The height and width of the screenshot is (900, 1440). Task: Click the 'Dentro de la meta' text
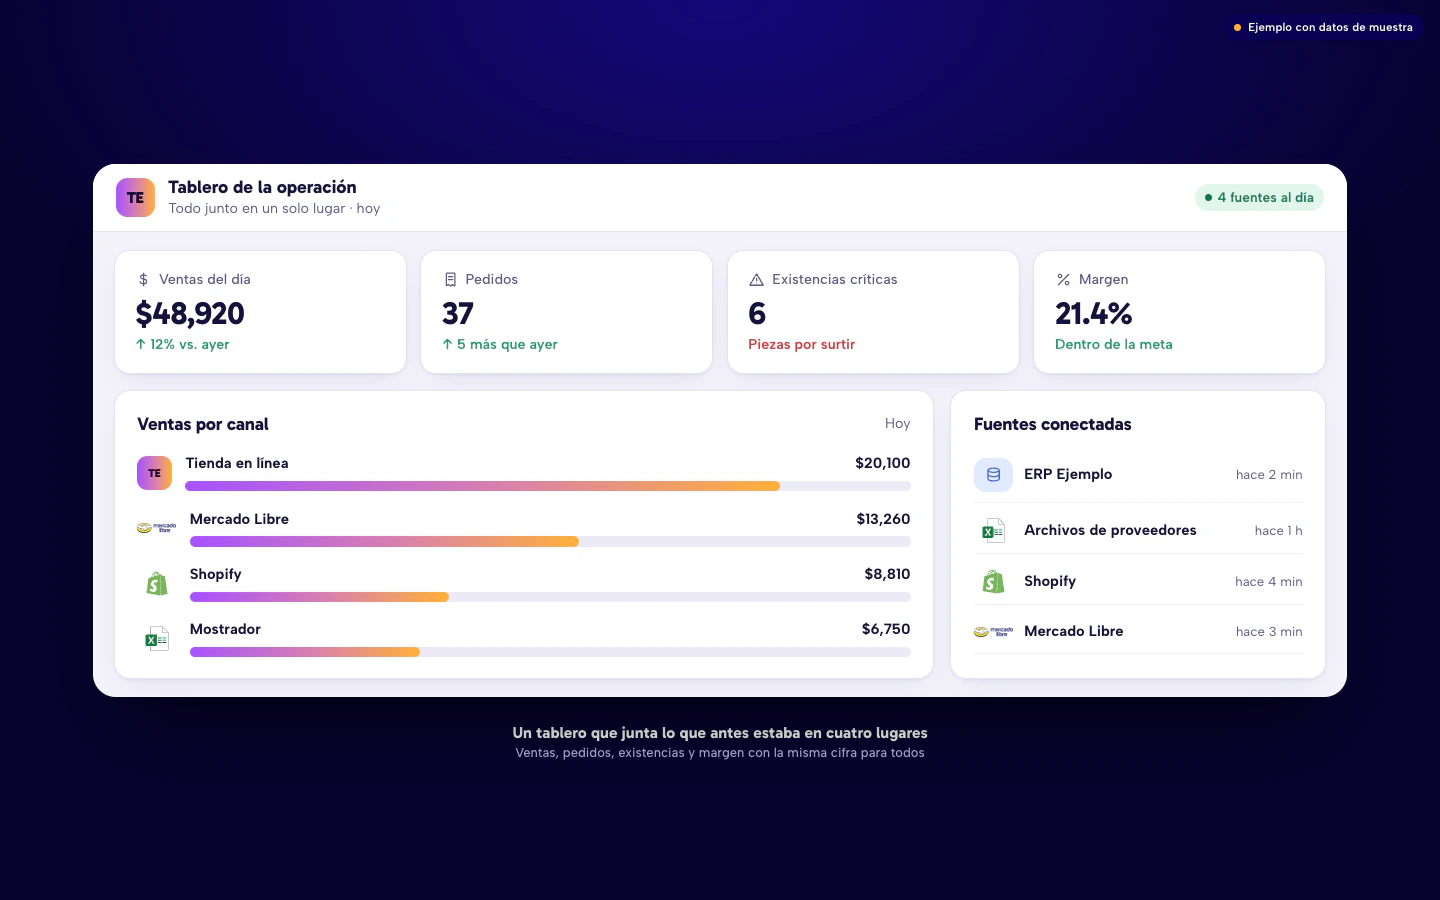(x=1114, y=345)
